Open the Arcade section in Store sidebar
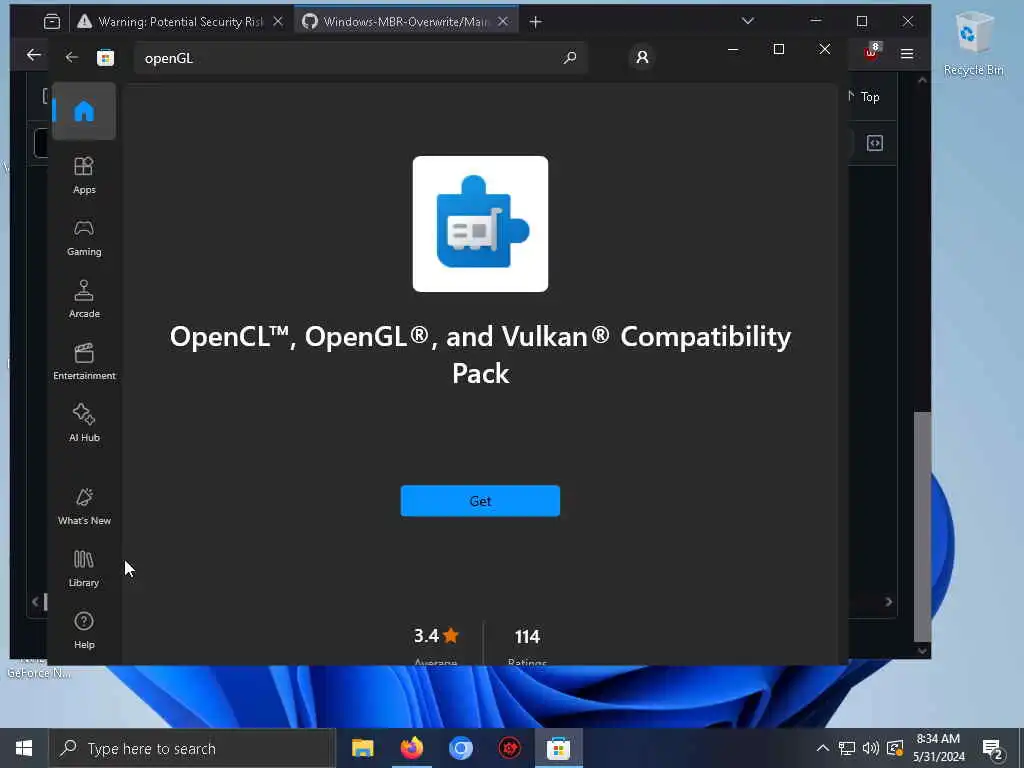Image resolution: width=1024 pixels, height=768 pixels. click(x=84, y=300)
